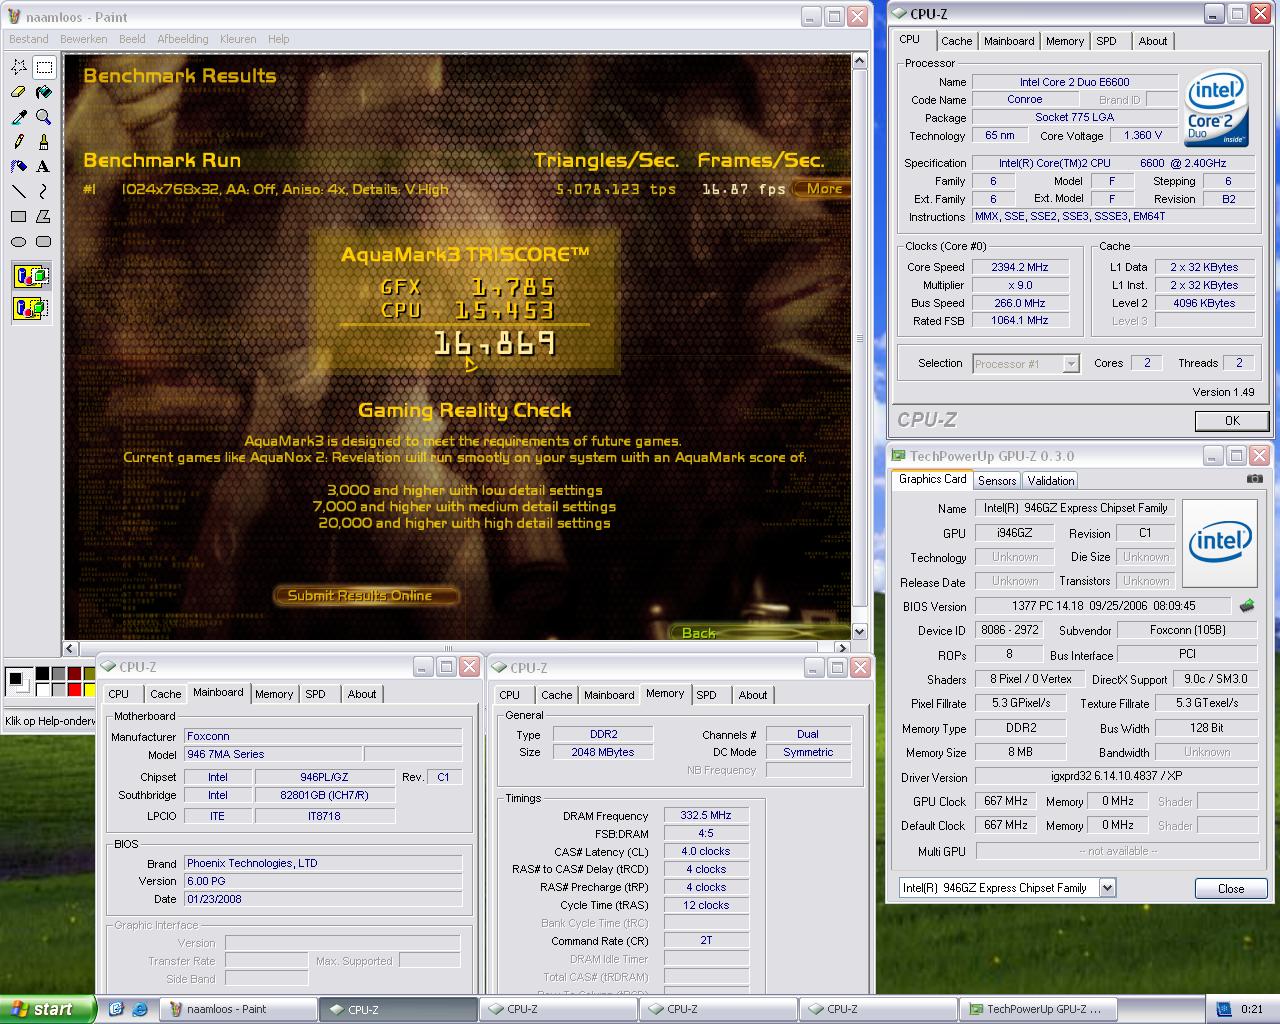Click the Intel logo in GPU-Z
Screen dimensions: 1280x1024
[1220, 543]
